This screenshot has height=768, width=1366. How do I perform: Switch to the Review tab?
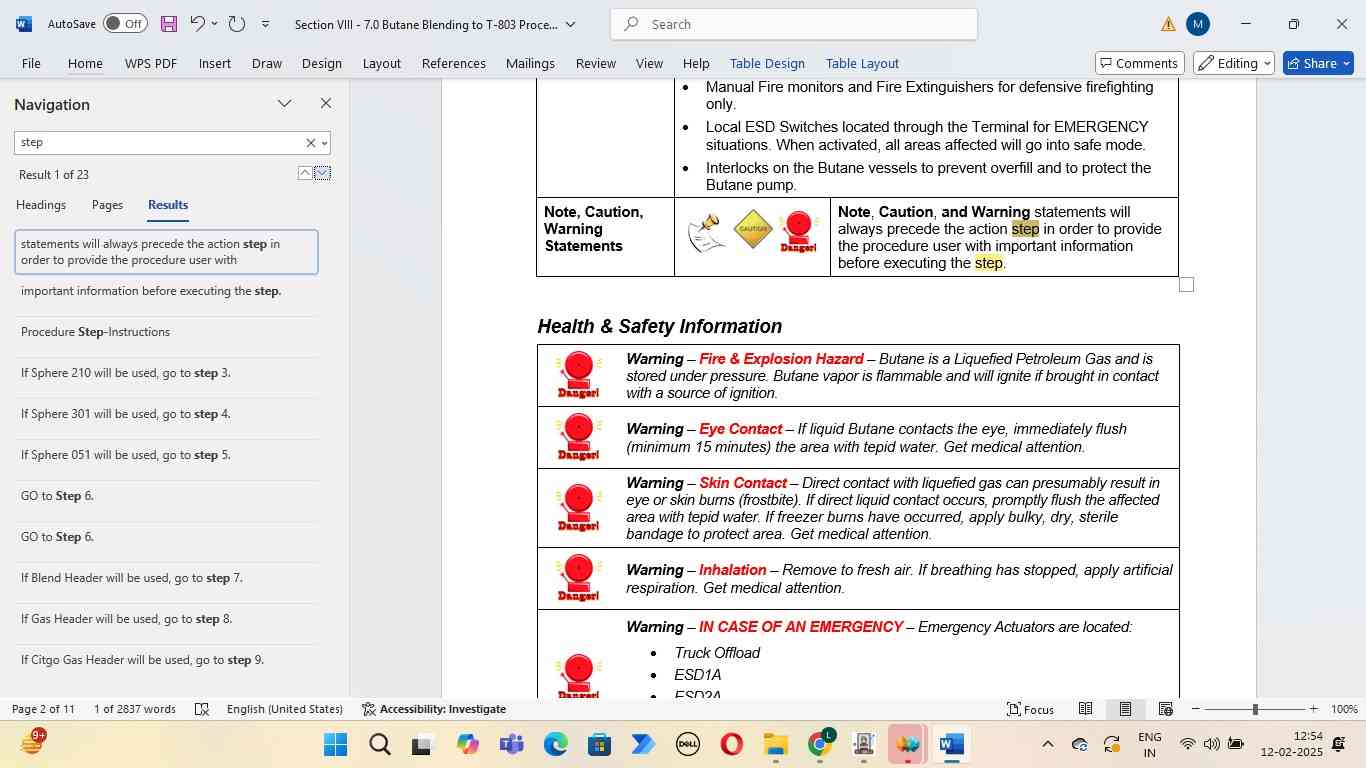coord(596,63)
